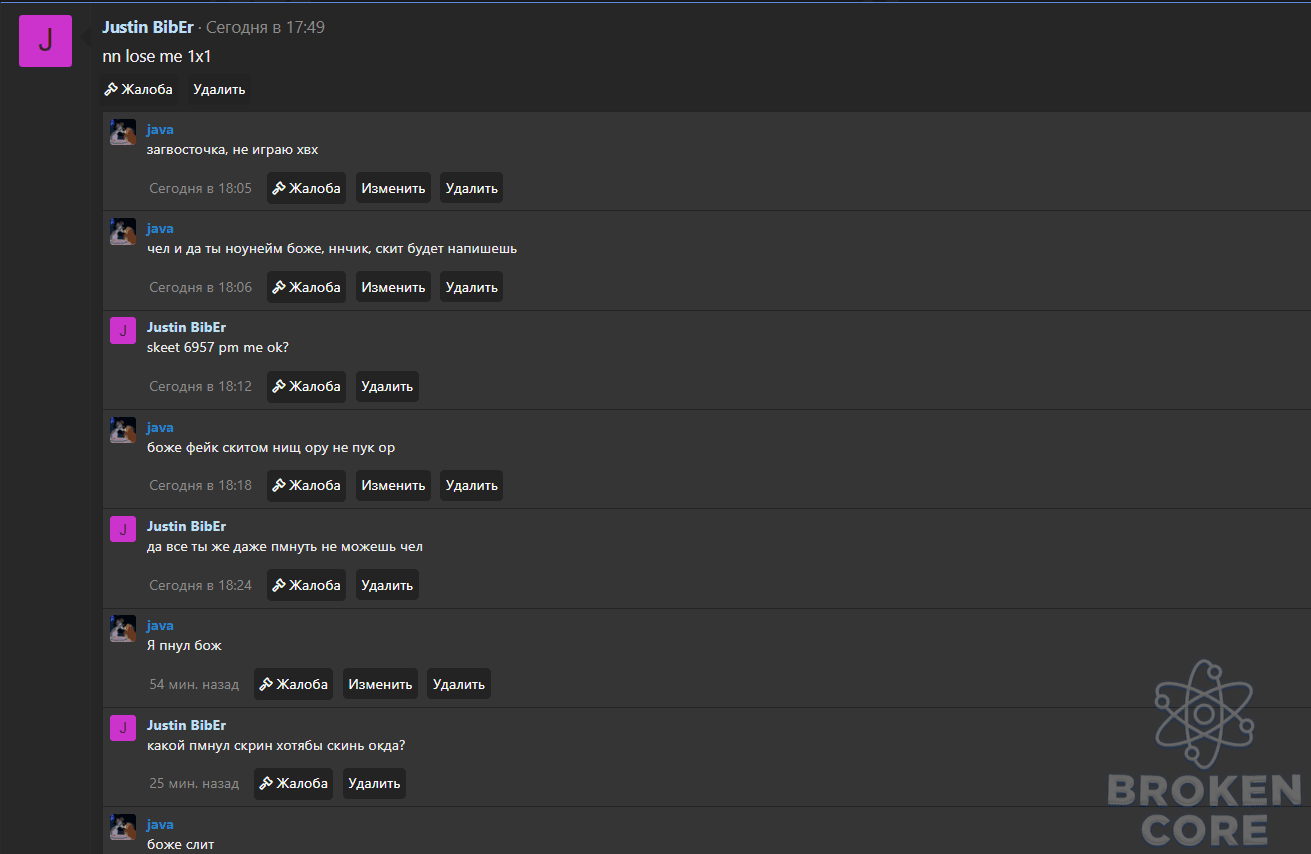Image resolution: width=1311 pixels, height=854 pixels.
Task: Click the comment text 'skeet 6957 pm me ok?'
Action: pyautogui.click(x=218, y=347)
